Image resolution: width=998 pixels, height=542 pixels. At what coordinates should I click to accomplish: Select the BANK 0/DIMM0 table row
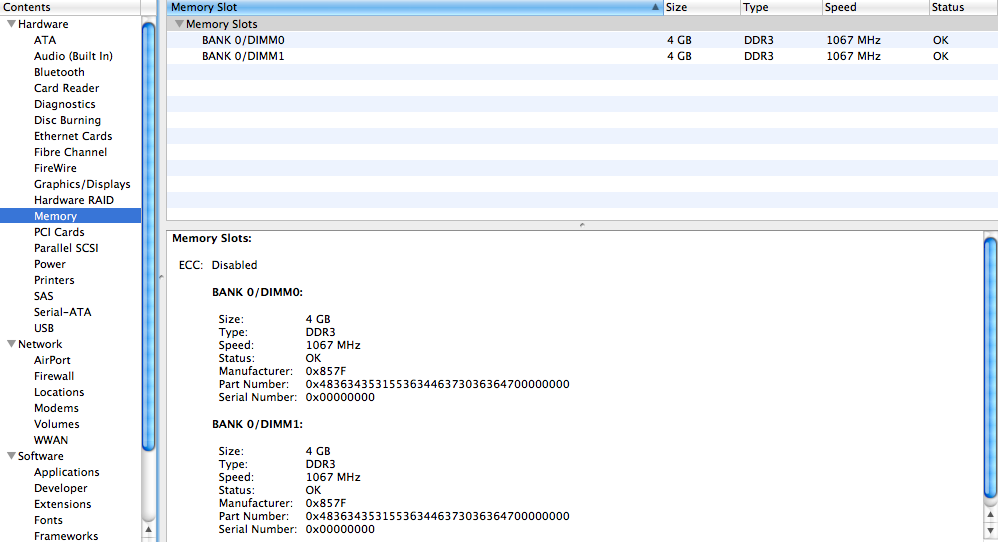(x=582, y=40)
